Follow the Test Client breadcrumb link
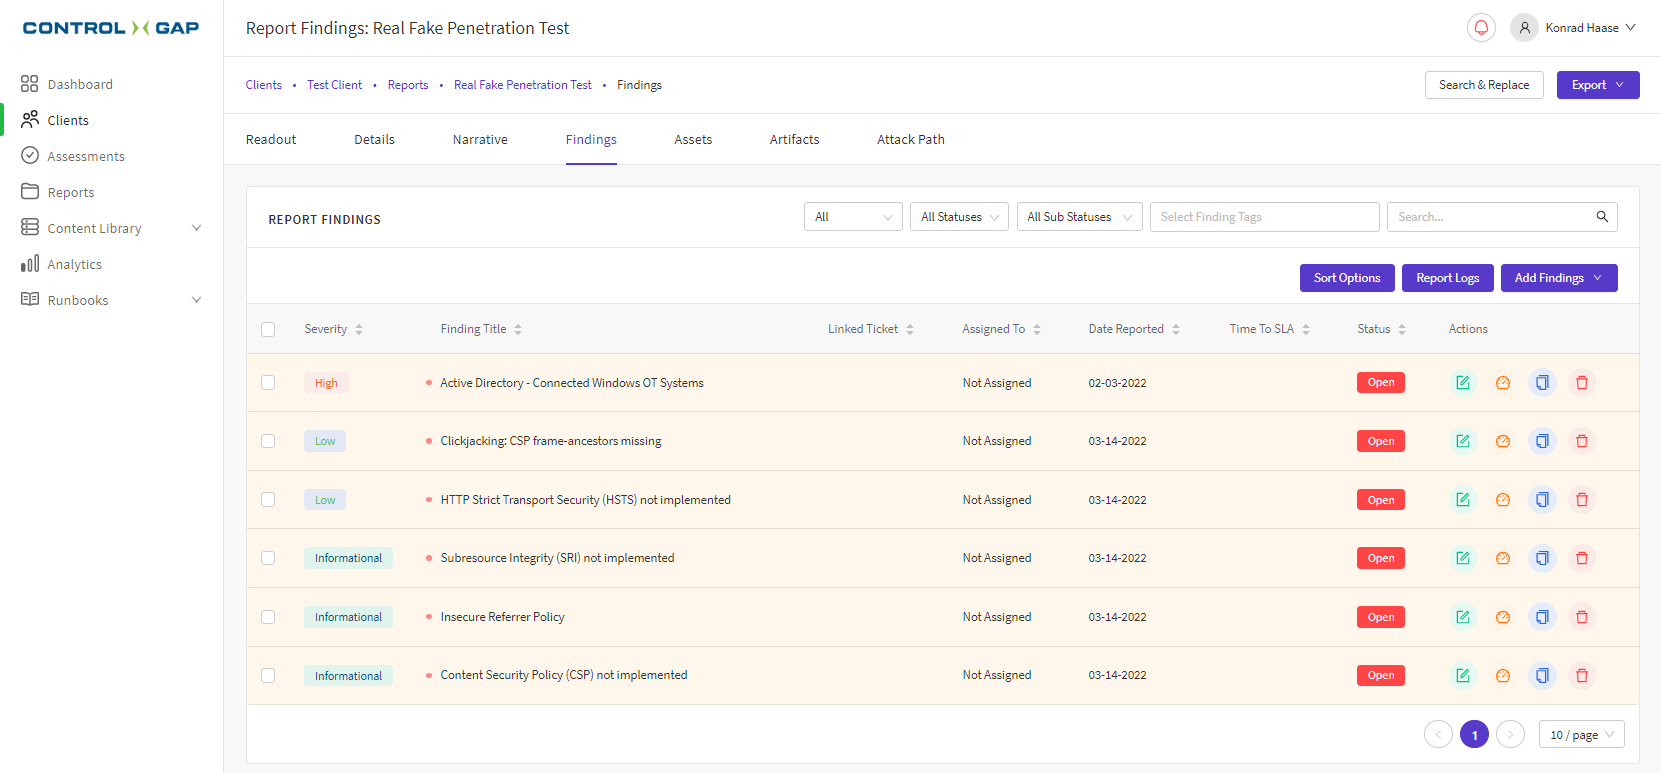The image size is (1661, 773). 334,85
